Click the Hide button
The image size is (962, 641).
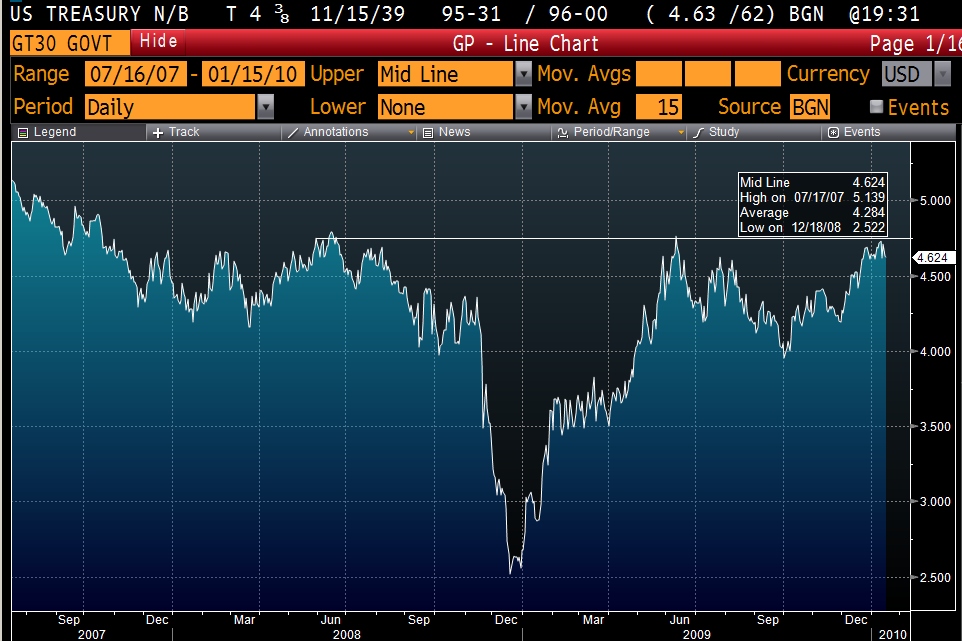coord(158,42)
